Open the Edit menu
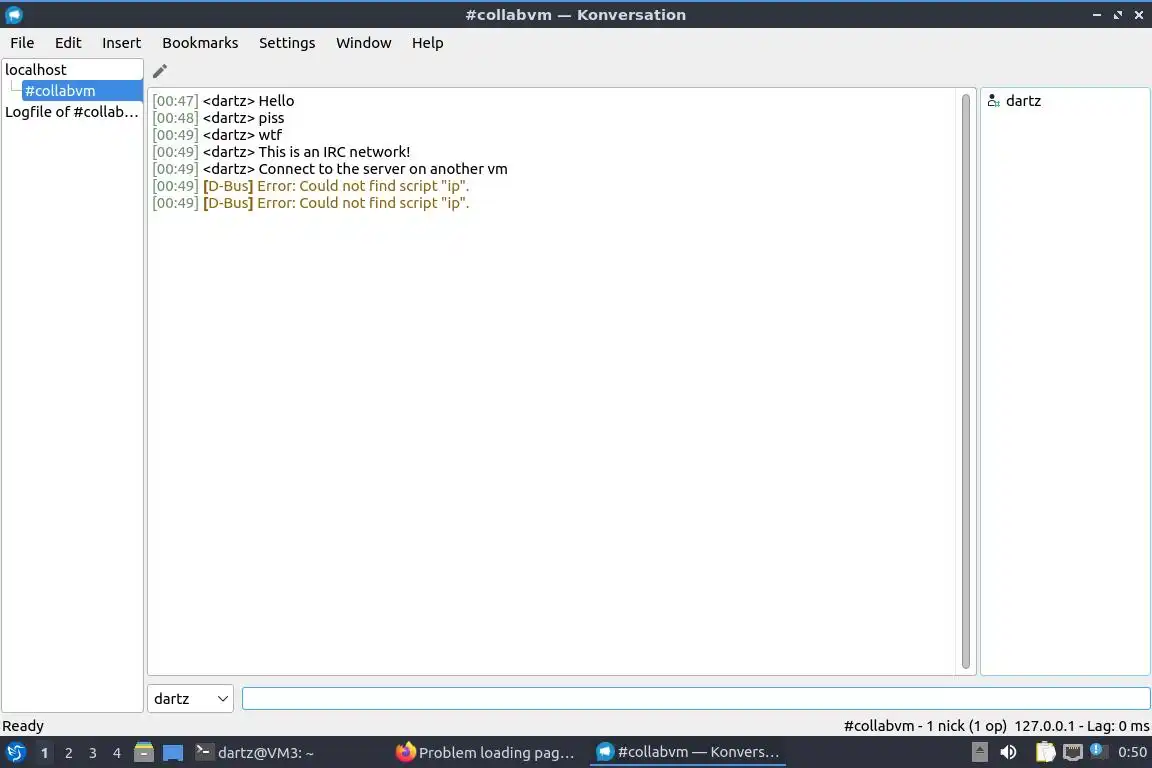Image resolution: width=1152 pixels, height=768 pixels. 68,43
